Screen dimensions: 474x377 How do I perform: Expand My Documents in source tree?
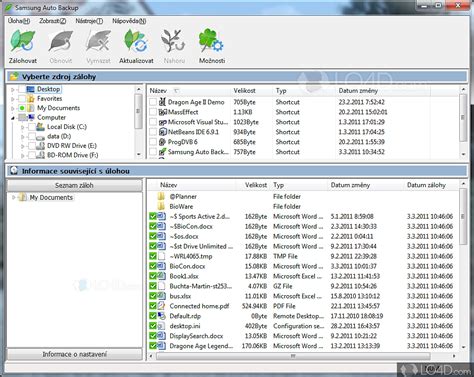click(x=13, y=108)
